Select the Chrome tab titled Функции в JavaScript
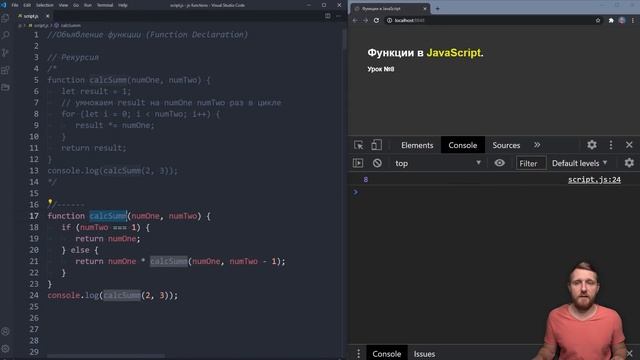640x360 pixels. [390, 9]
